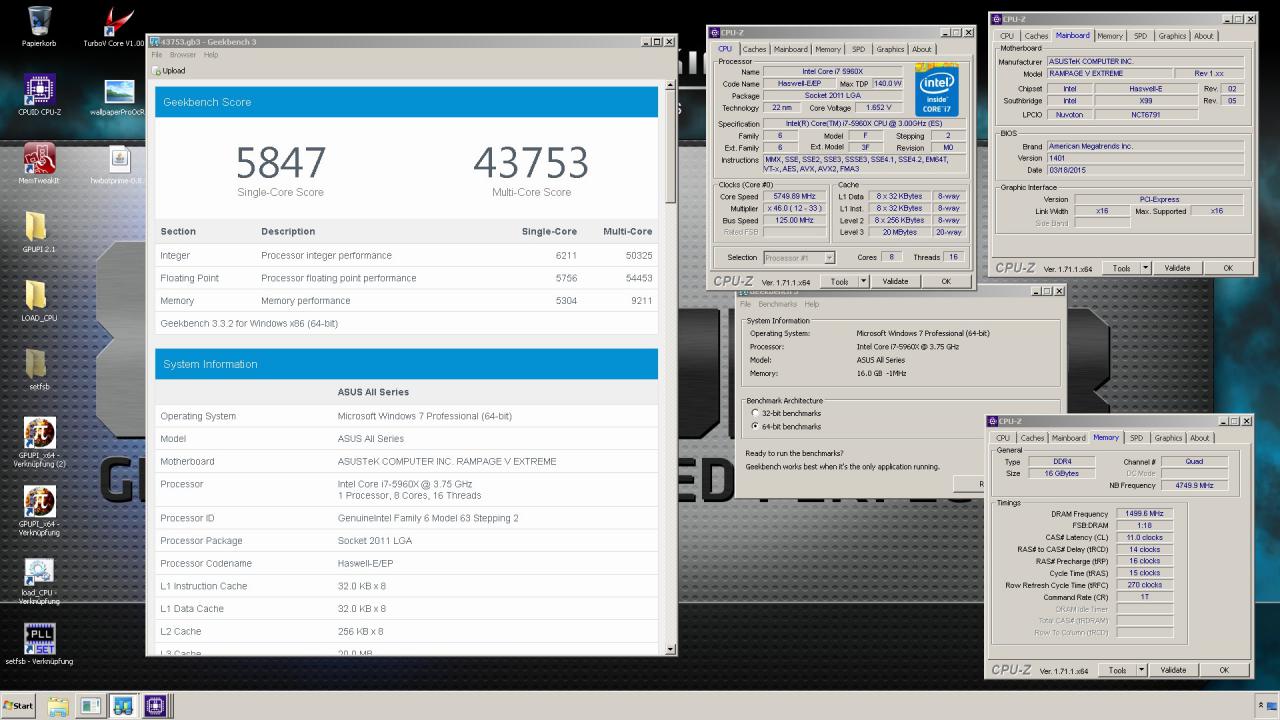The height and width of the screenshot is (720, 1280).
Task: Switch to CPU tab in CPU-Z Memory window
Action: pyautogui.click(x=1003, y=438)
